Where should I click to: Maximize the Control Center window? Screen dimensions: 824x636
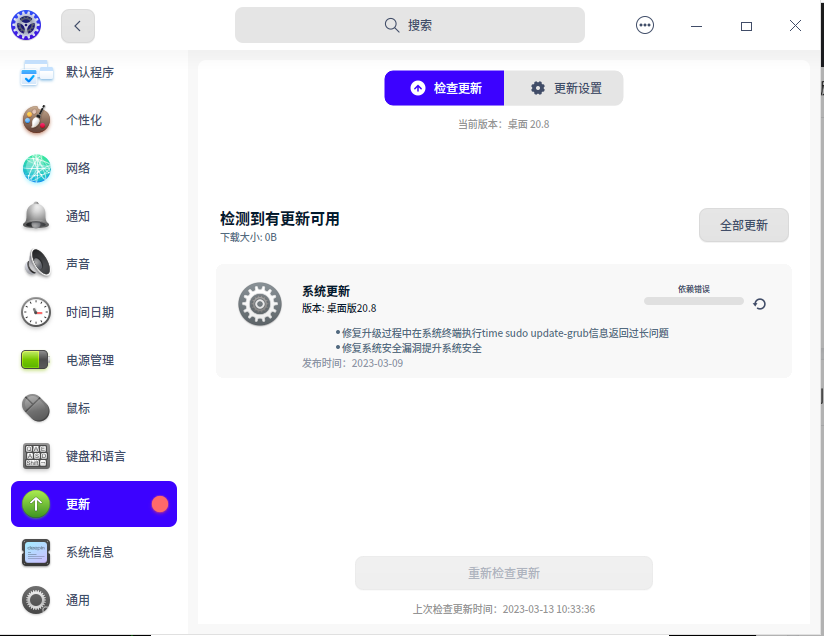[746, 26]
